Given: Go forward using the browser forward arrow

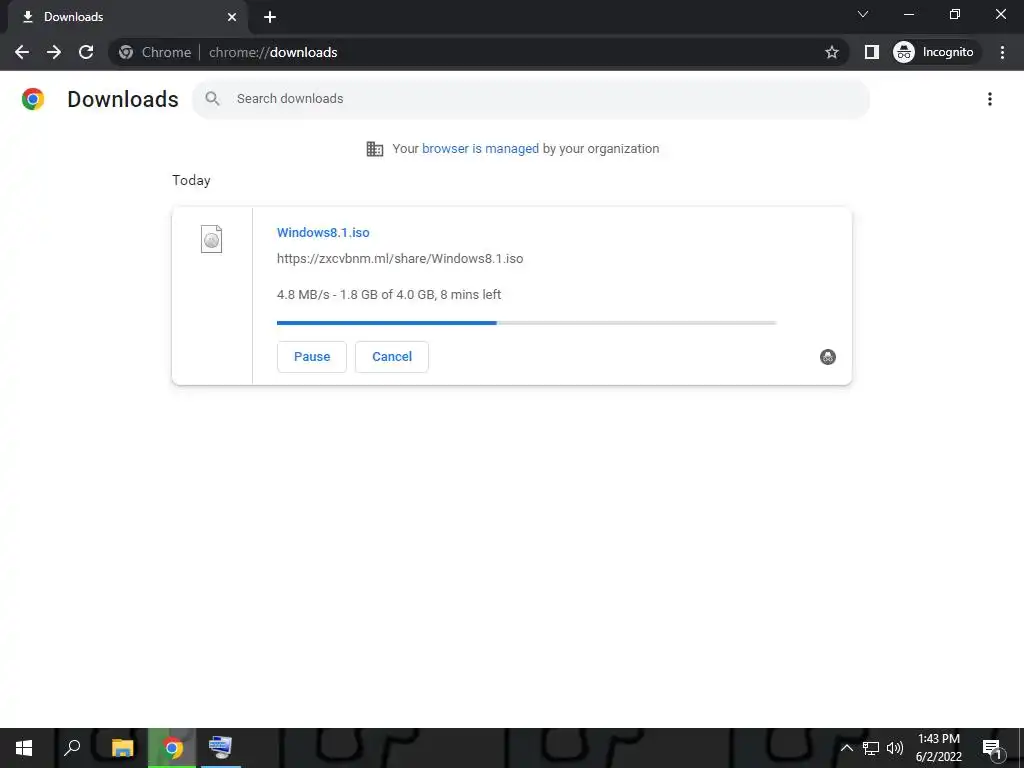Looking at the screenshot, I should tap(54, 52).
